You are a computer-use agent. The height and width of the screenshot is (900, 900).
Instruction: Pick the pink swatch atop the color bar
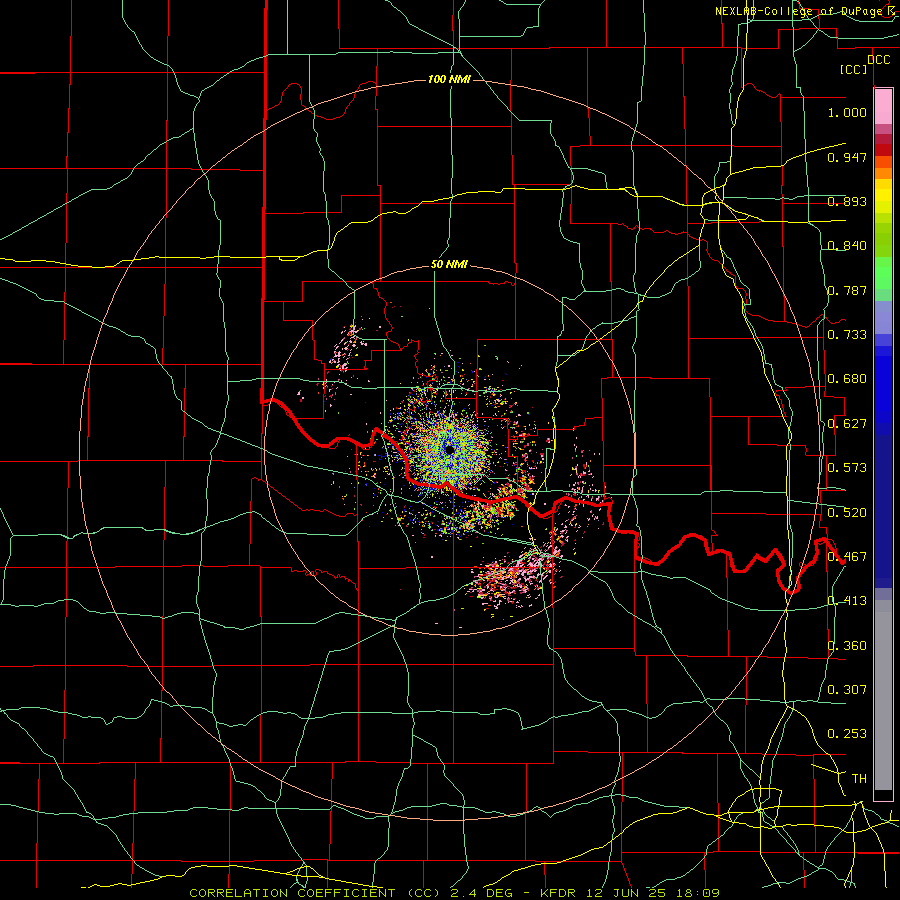pyautogui.click(x=883, y=107)
